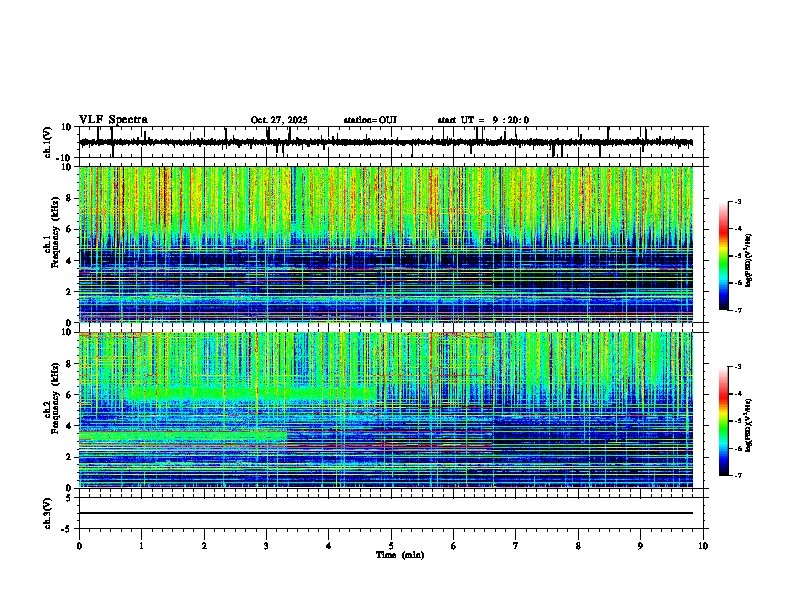Click the ch.1 voltage waveform plot

pos(393,142)
